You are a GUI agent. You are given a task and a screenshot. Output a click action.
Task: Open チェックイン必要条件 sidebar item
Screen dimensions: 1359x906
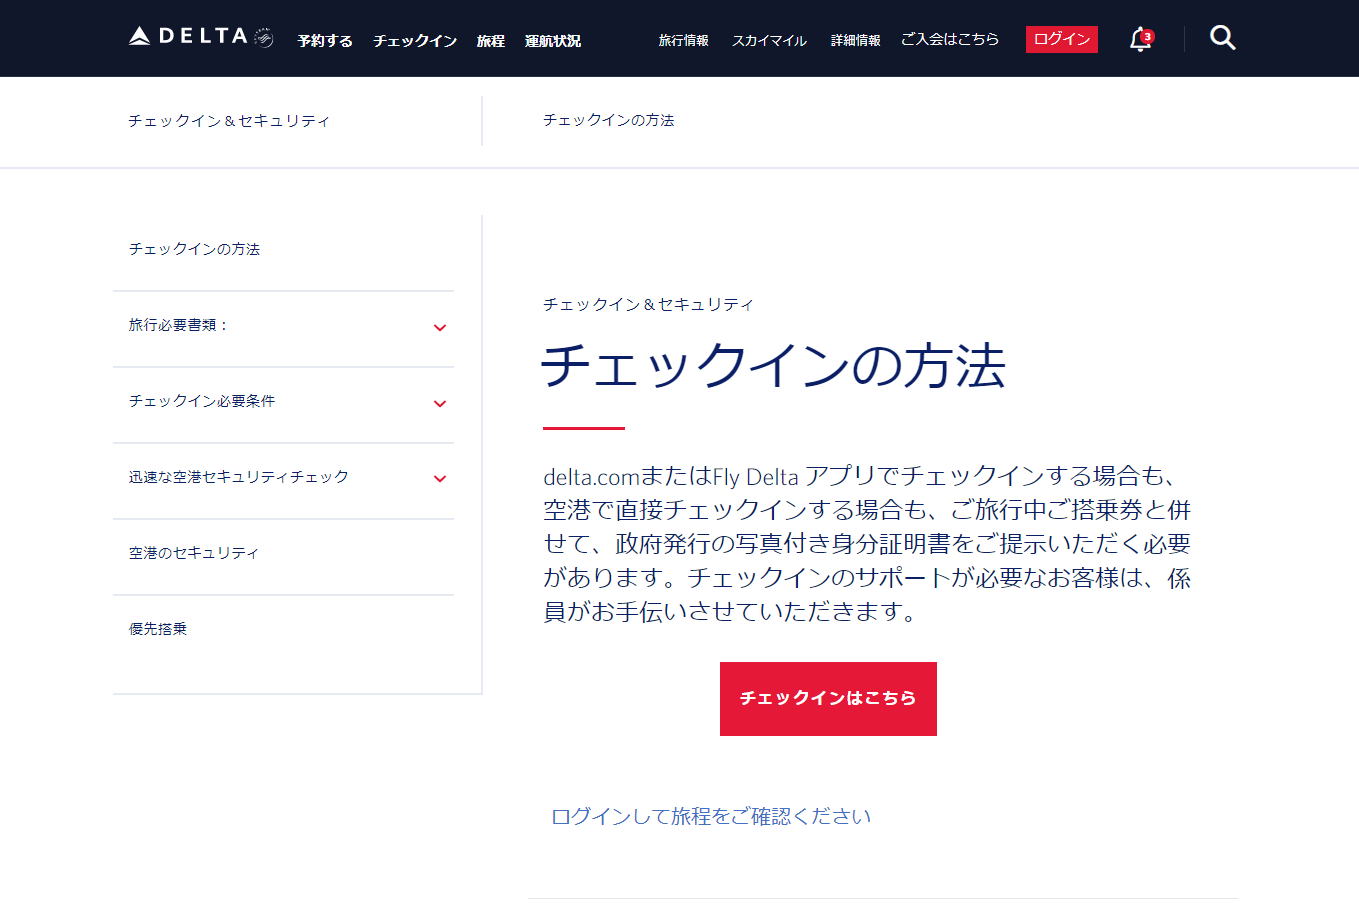[x=202, y=401]
